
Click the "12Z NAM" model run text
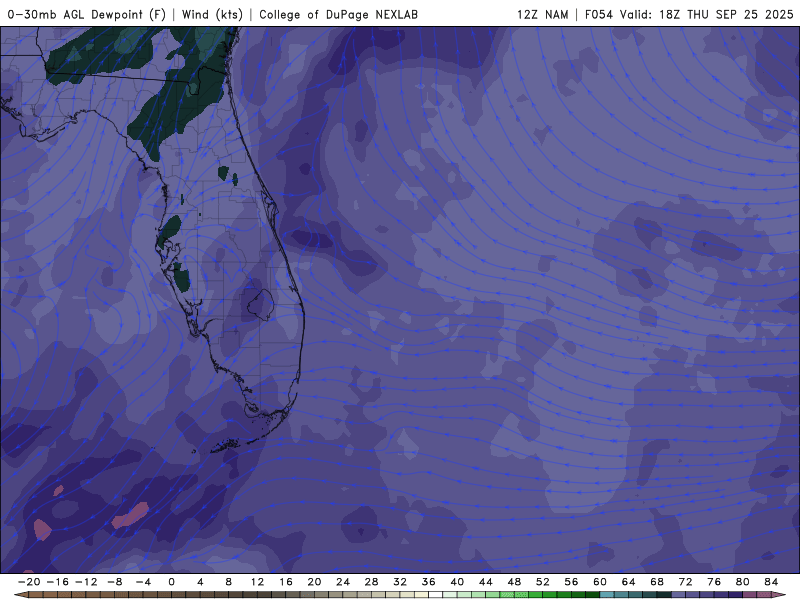click(x=542, y=14)
